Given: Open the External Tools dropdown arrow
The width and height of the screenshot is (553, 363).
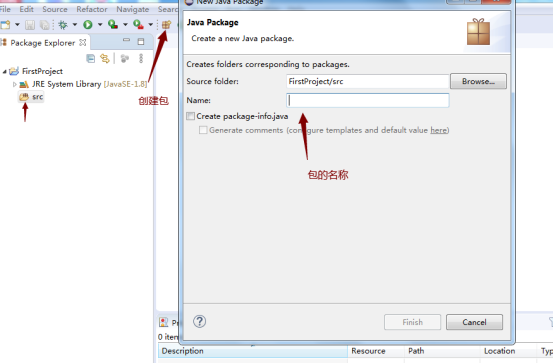Looking at the screenshot, I should pyautogui.click(x=151, y=25).
